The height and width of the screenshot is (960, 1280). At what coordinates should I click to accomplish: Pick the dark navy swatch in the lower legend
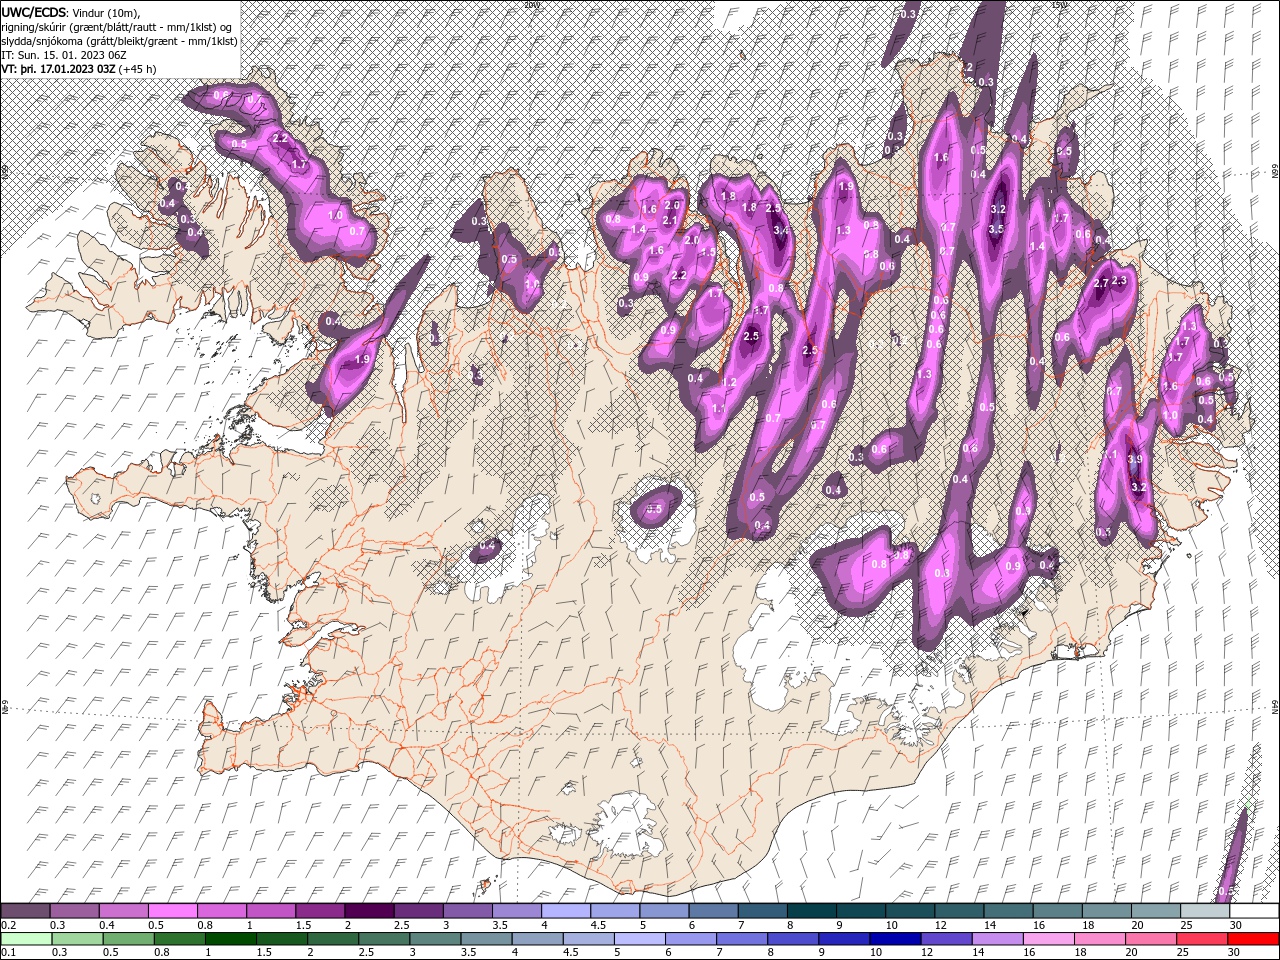click(x=894, y=939)
